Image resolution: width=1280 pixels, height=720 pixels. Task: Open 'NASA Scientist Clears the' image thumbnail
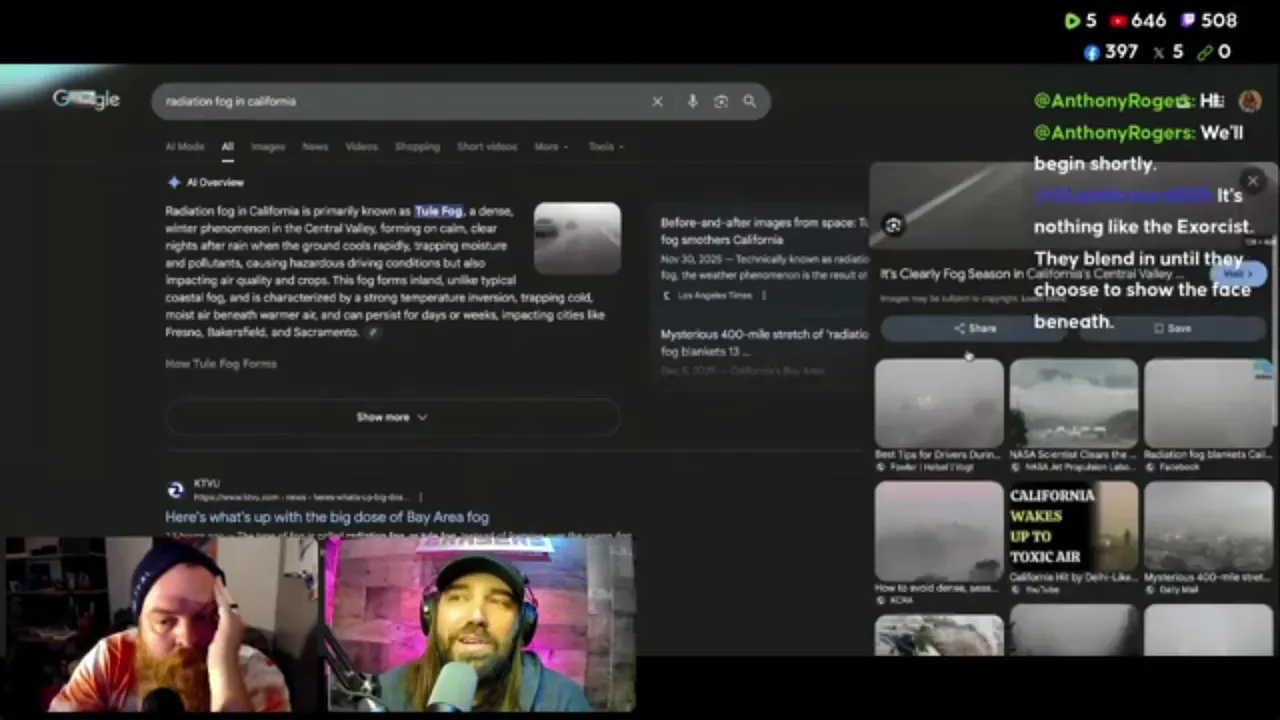pyautogui.click(x=1073, y=404)
